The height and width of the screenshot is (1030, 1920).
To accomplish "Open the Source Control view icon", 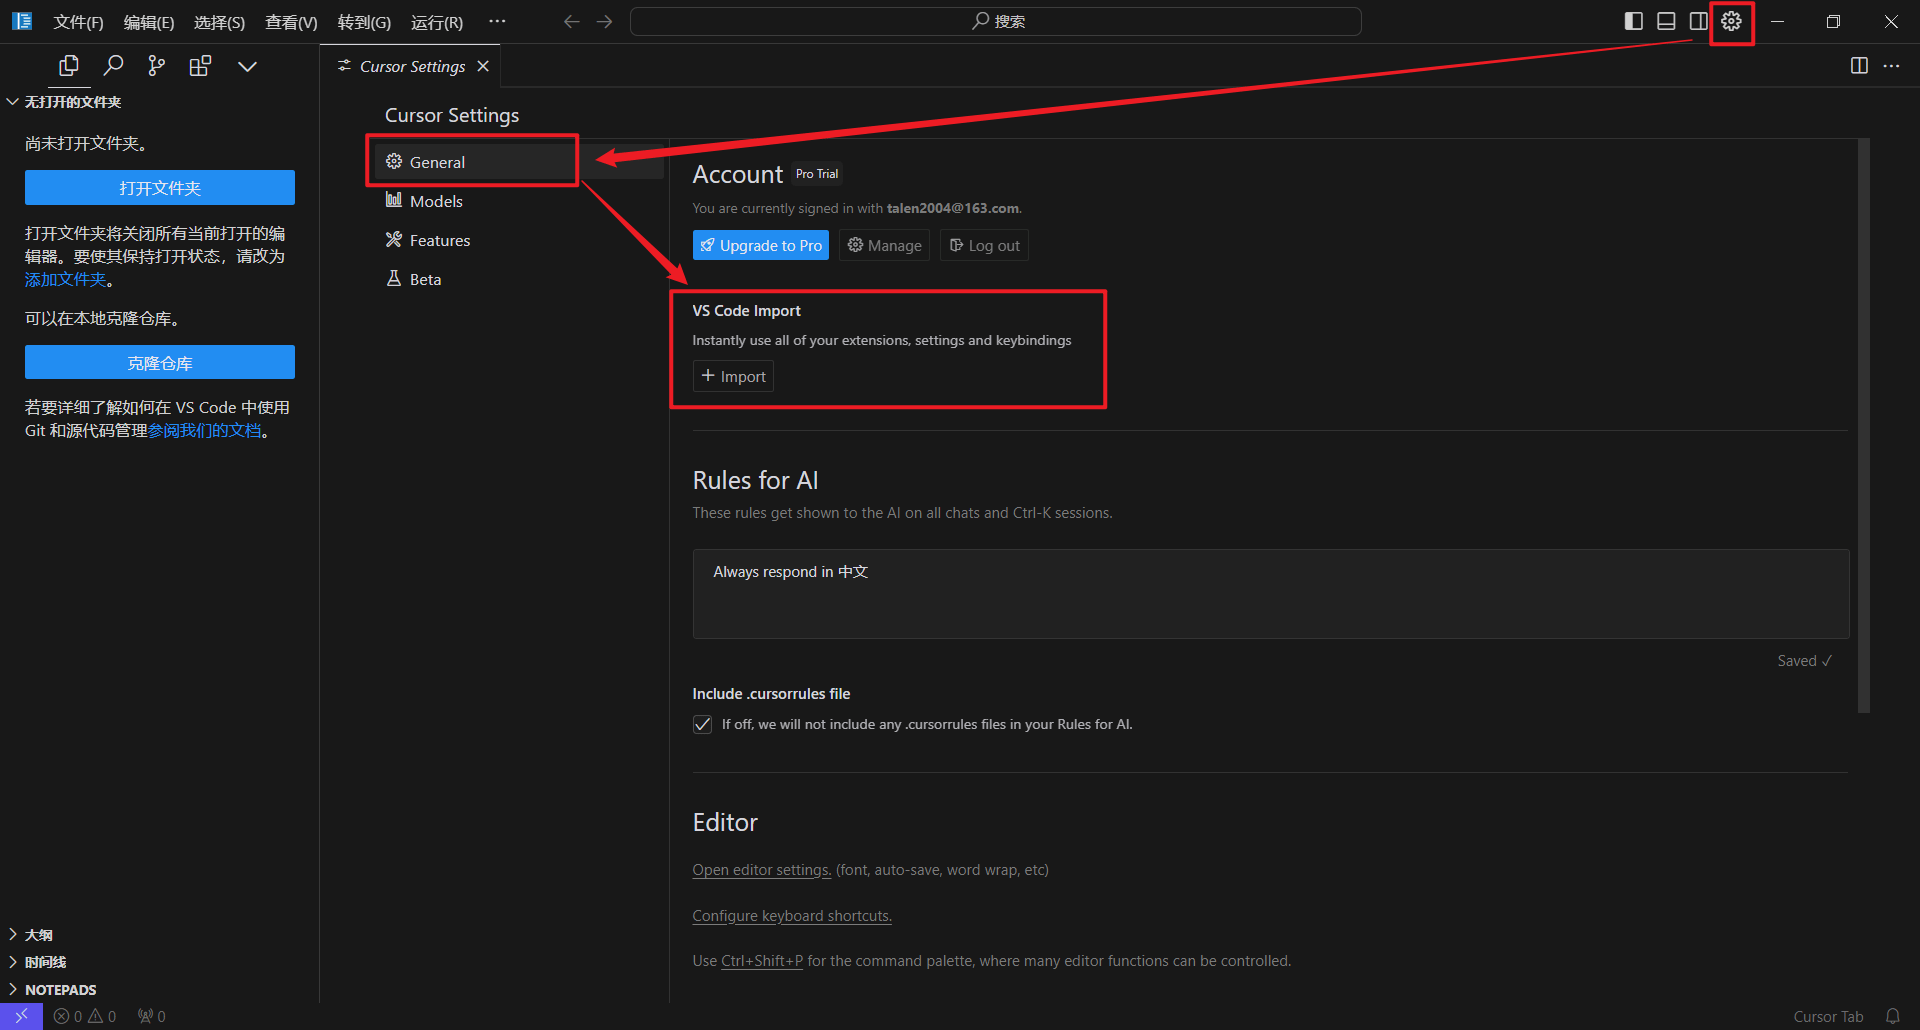I will point(157,66).
